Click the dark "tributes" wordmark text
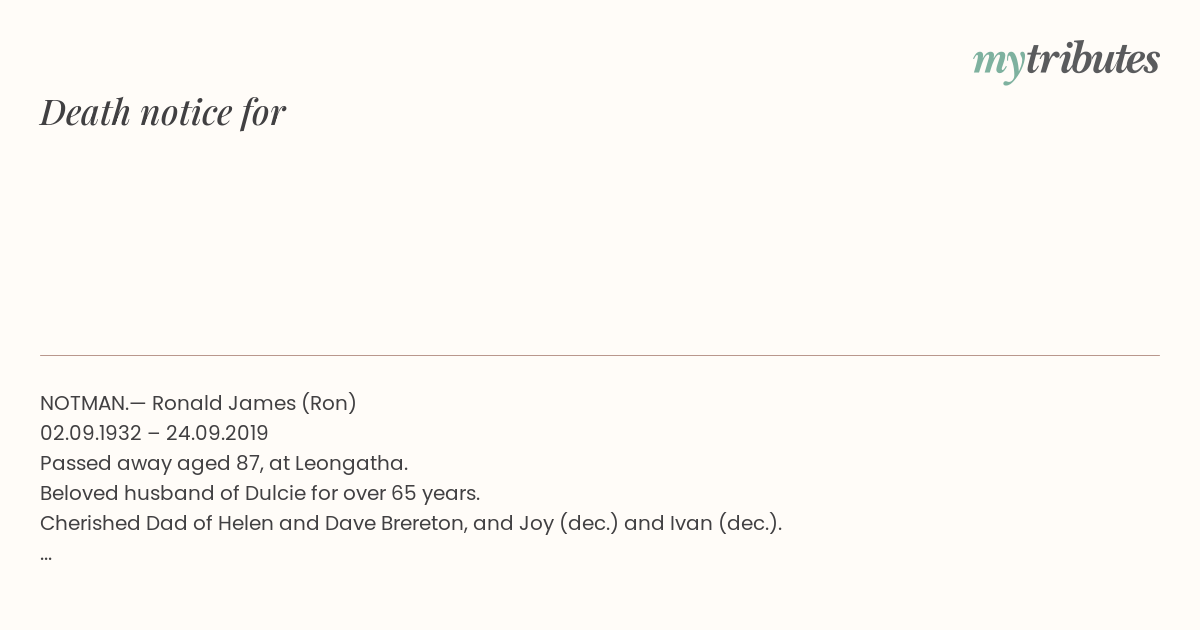 pyautogui.click(x=1093, y=59)
